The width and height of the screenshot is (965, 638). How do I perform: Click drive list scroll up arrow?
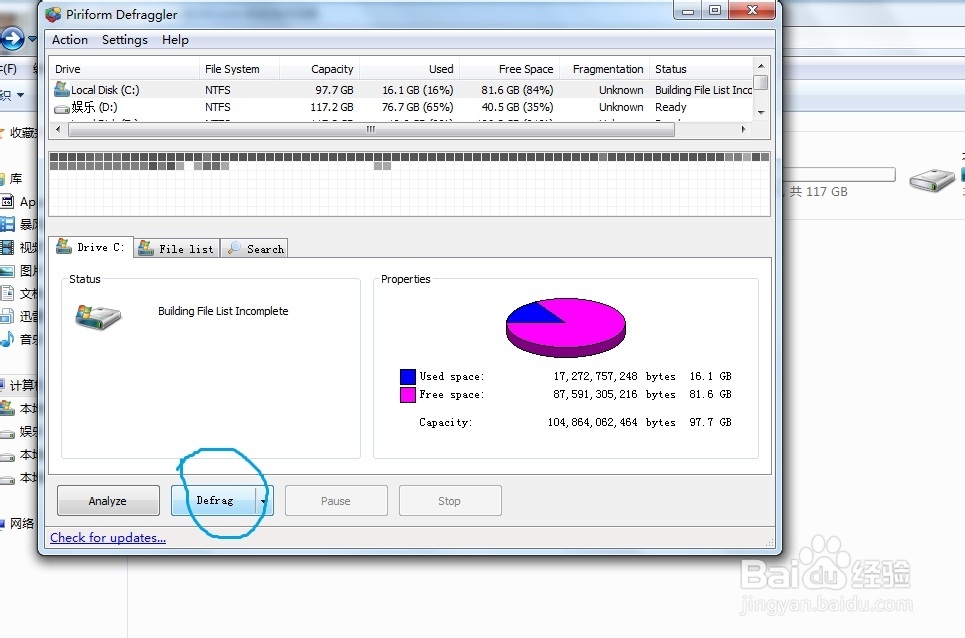761,65
